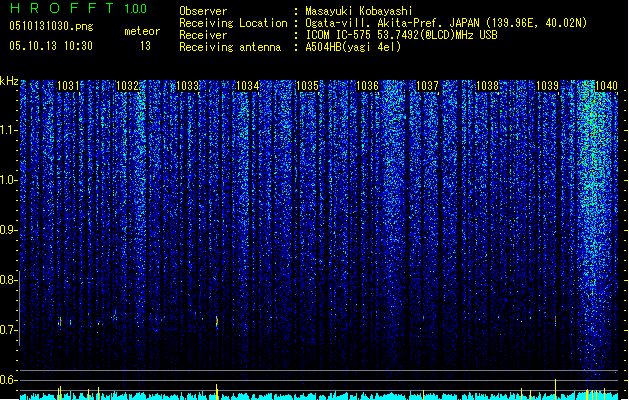Click the HROFFT 1.00 program title
Screen dimensions: 629x400
tap(78, 8)
